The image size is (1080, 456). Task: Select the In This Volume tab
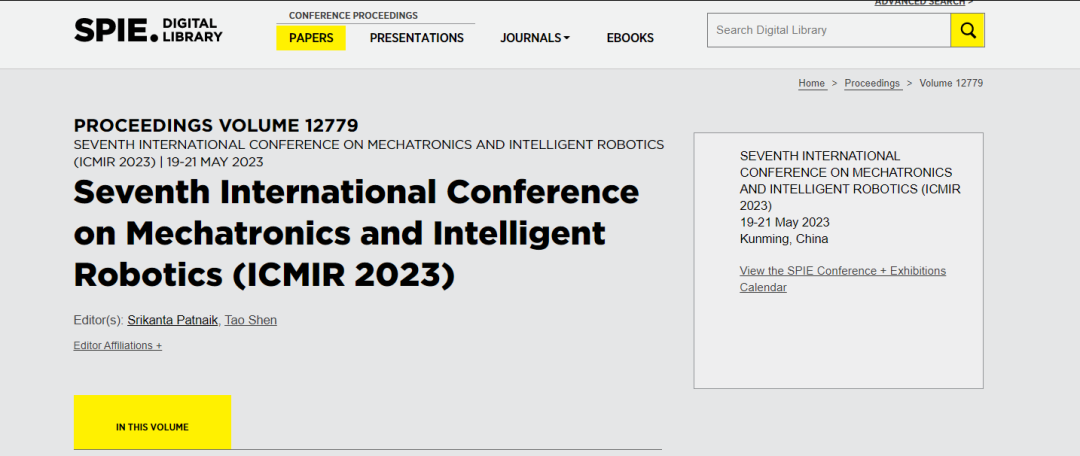(x=152, y=422)
